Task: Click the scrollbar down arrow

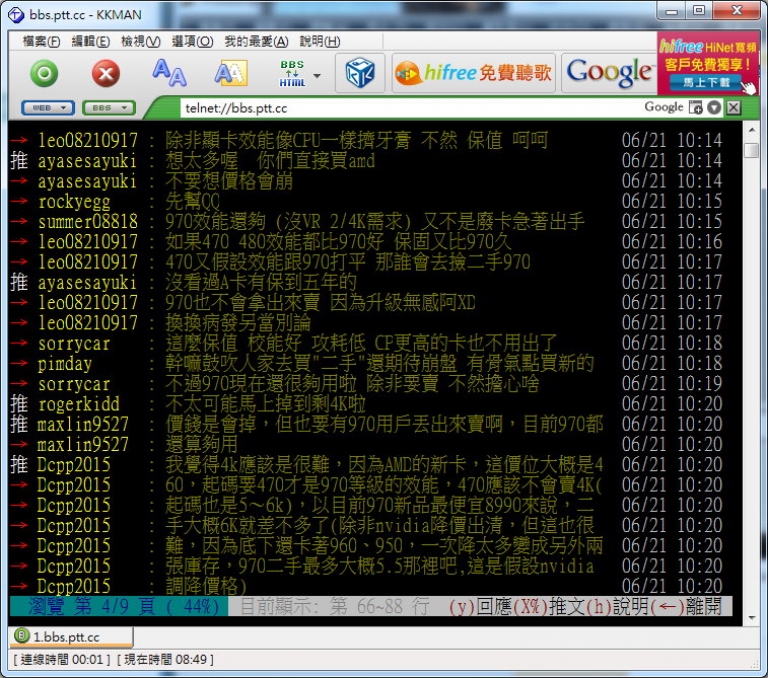Action: click(752, 619)
